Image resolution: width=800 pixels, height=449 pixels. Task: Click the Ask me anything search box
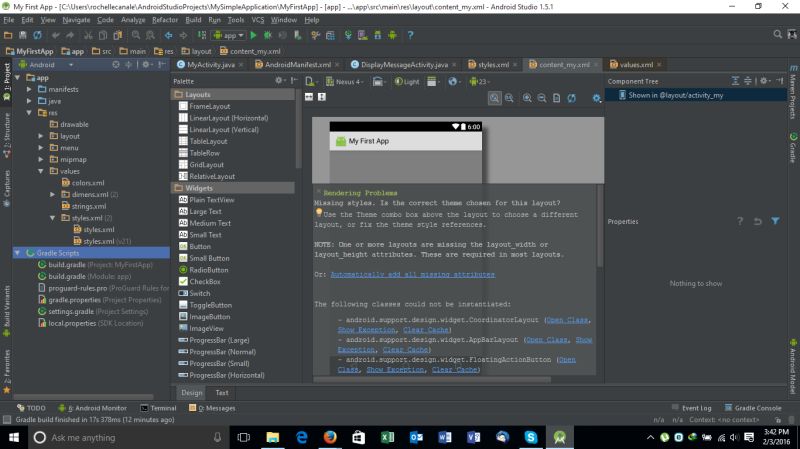pos(128,437)
